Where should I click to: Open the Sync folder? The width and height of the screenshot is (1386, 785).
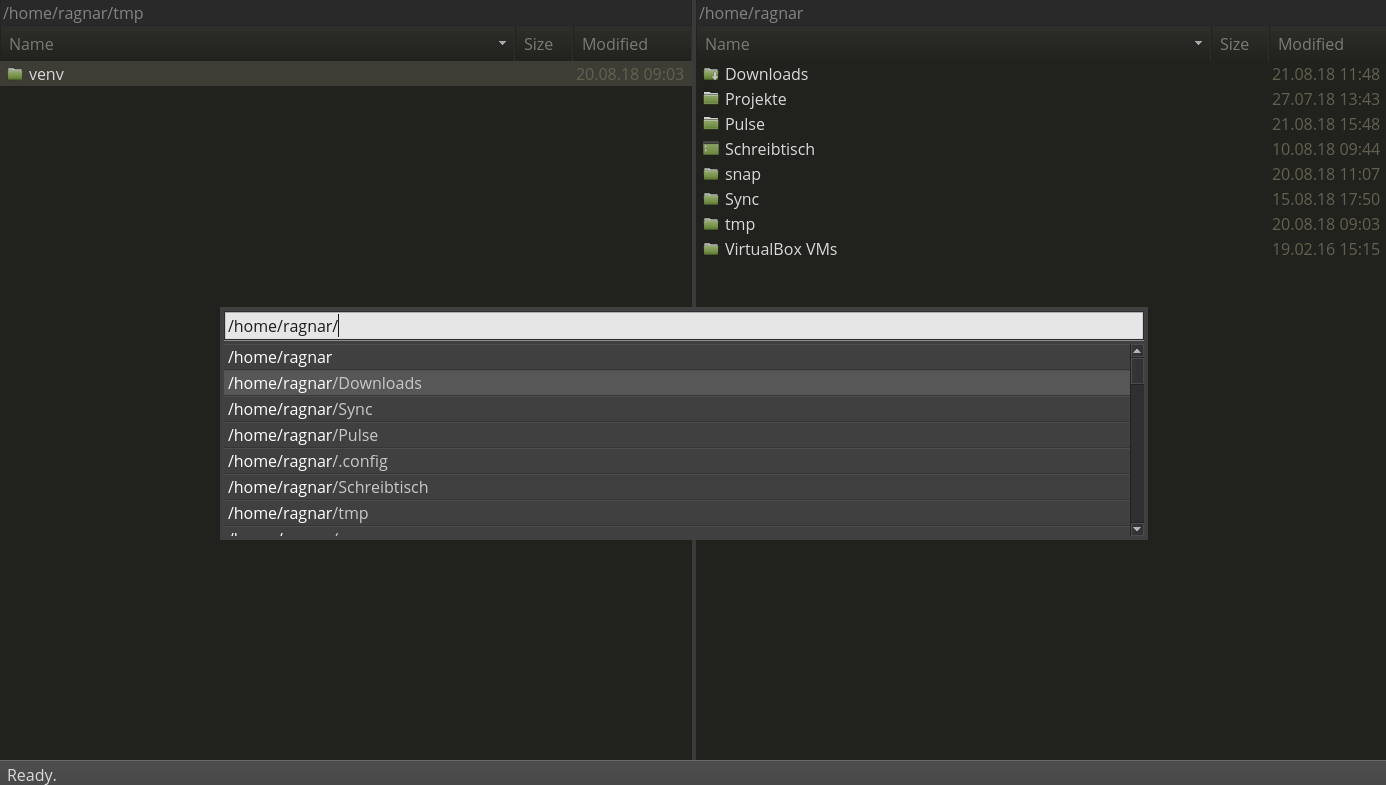(742, 199)
